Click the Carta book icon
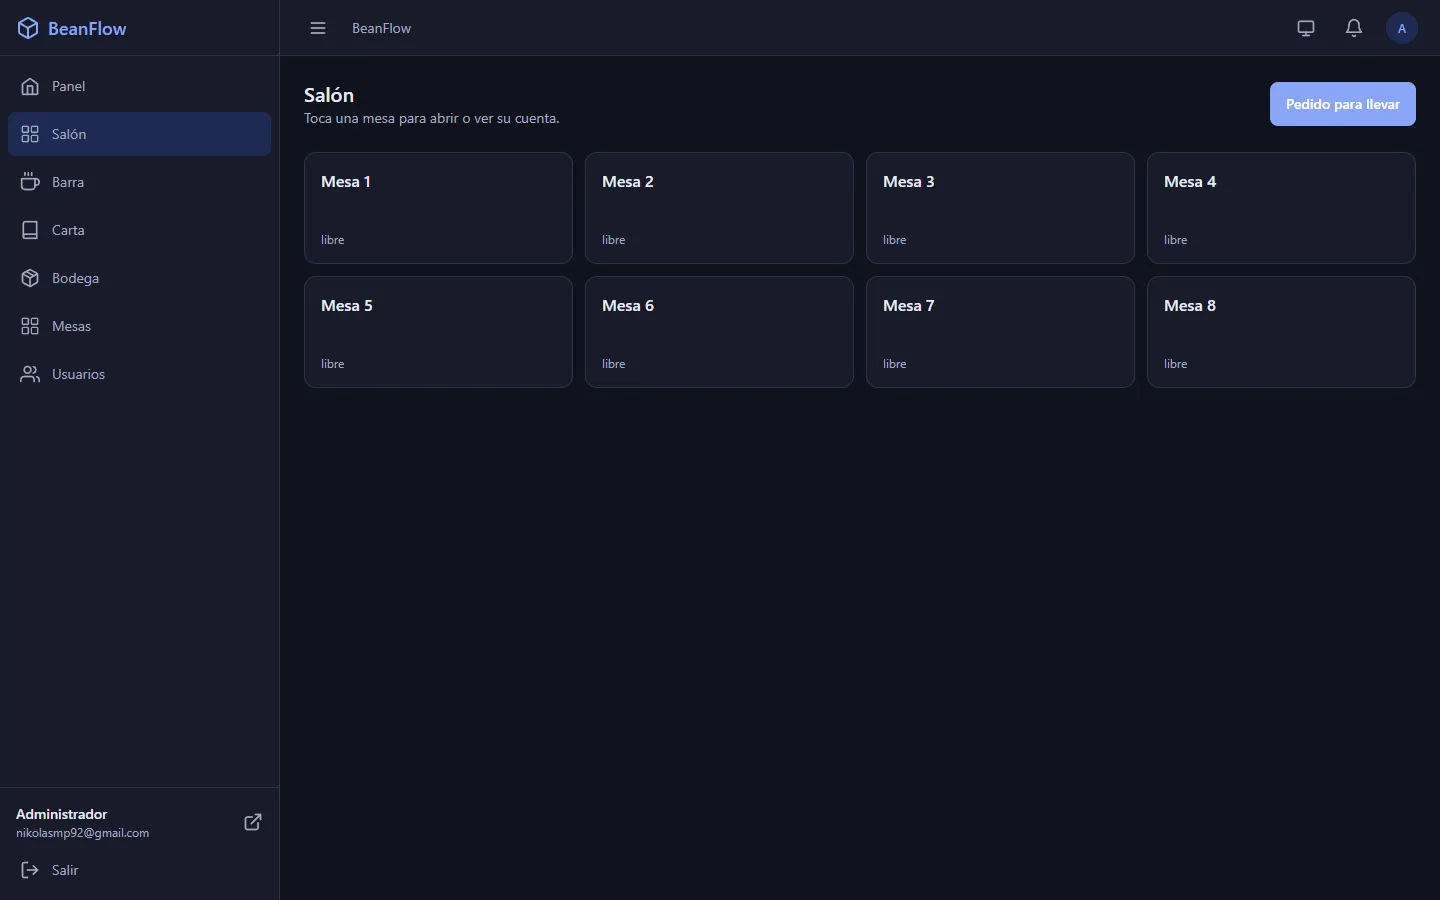 [30, 230]
